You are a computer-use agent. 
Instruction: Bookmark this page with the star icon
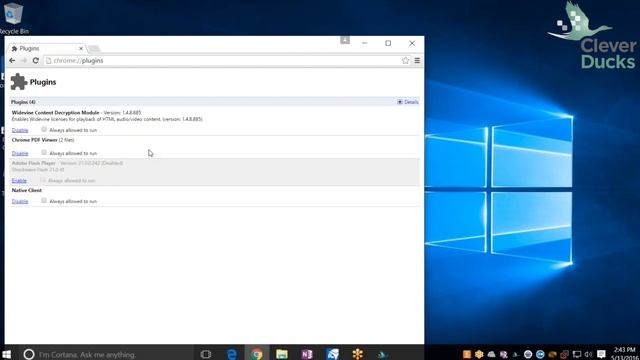405,60
